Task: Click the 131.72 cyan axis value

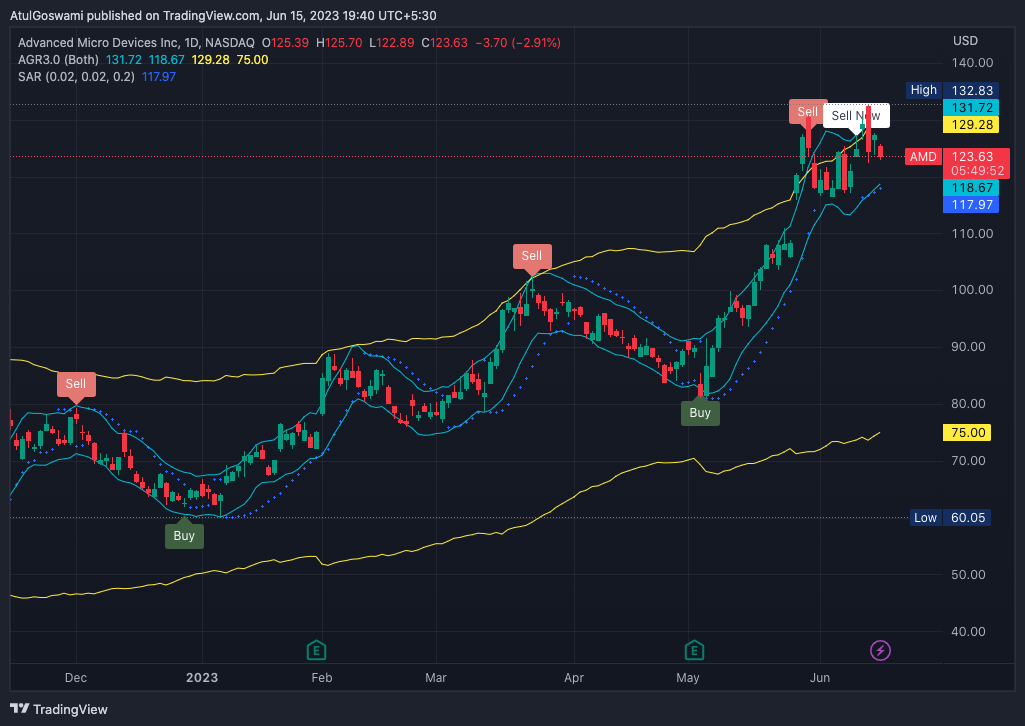Action: point(971,108)
